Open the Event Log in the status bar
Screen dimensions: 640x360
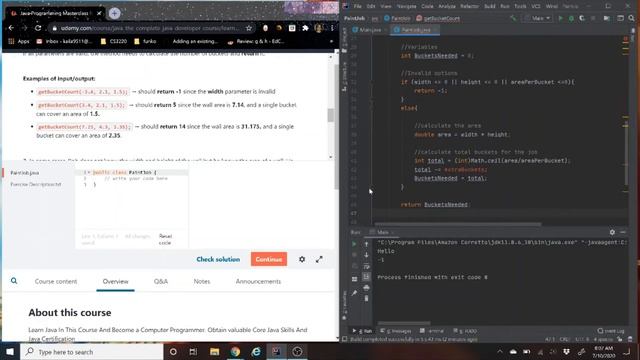611,331
